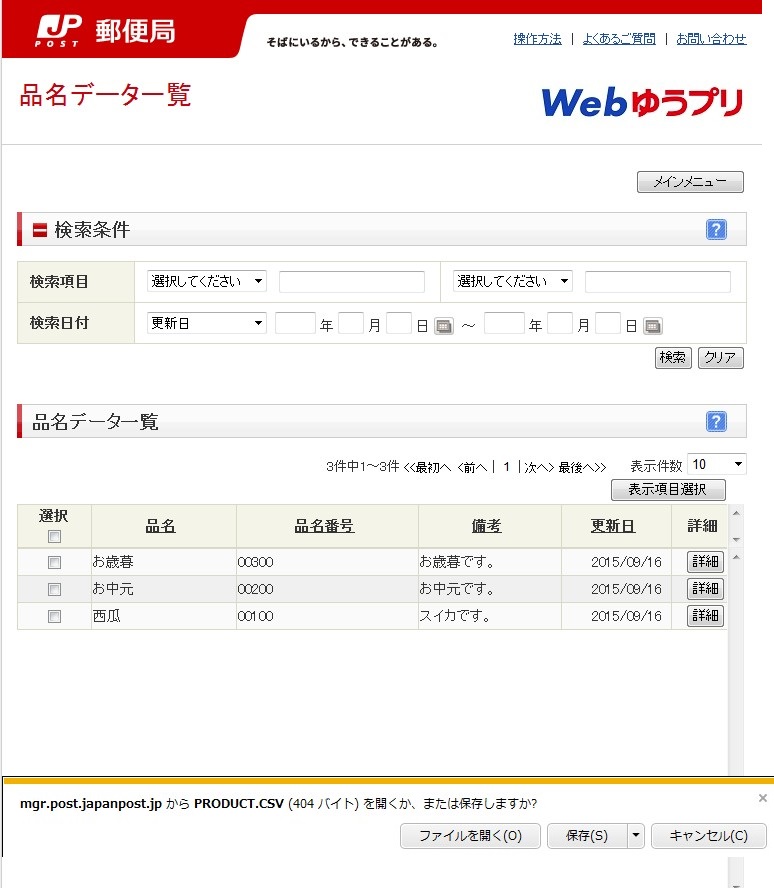Sort by 品名番号 column header
The image size is (774, 888).
(x=324, y=526)
